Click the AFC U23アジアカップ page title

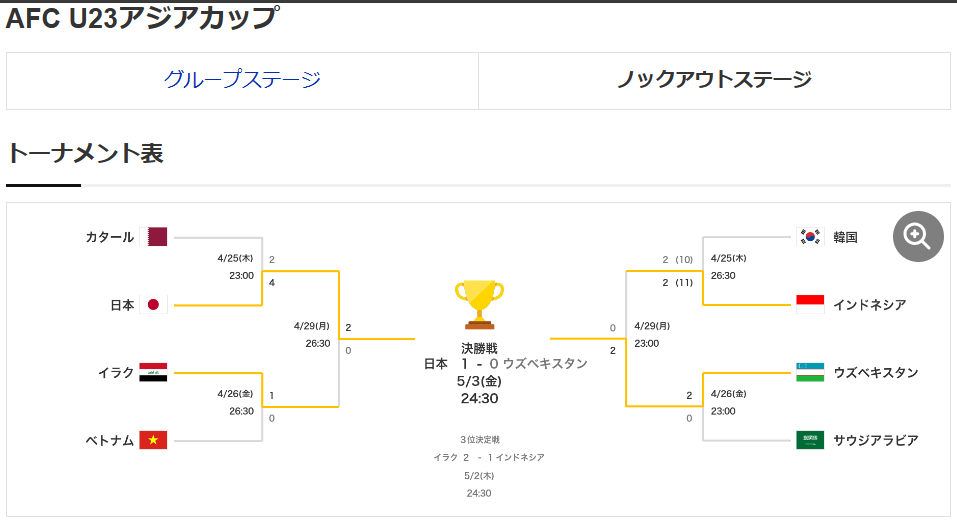pyautogui.click(x=142, y=18)
